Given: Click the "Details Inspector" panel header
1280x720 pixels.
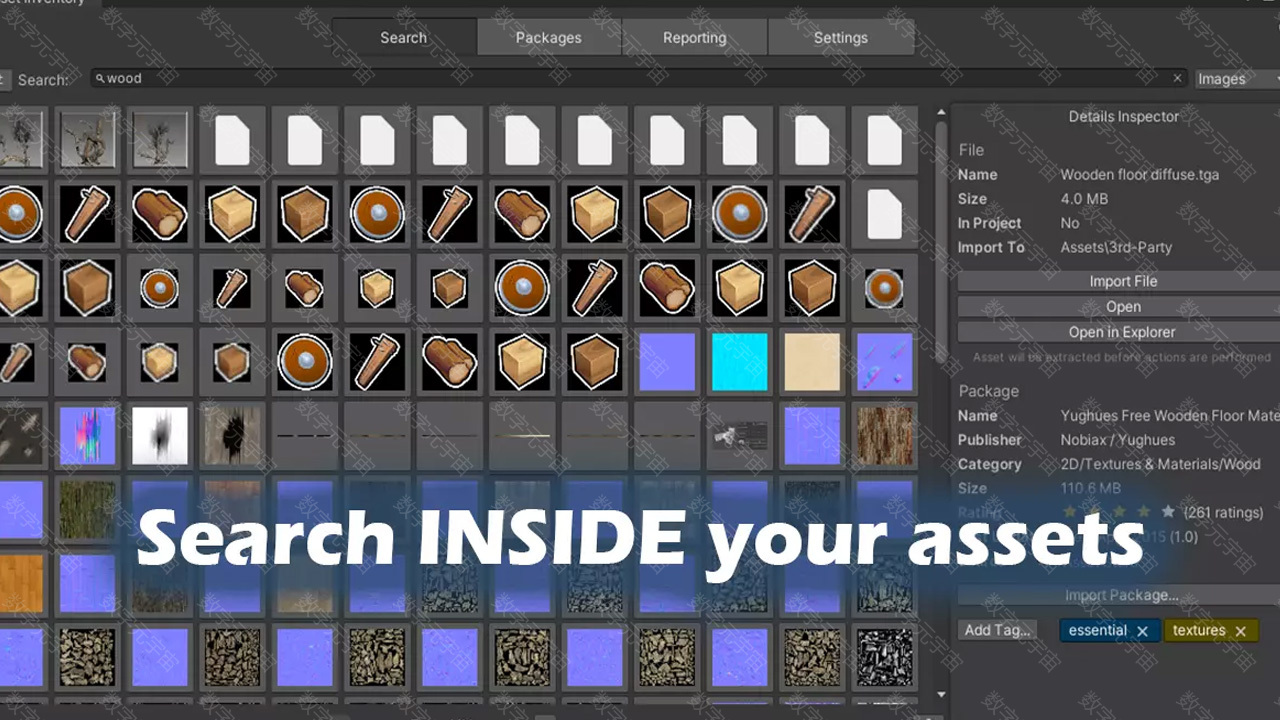Looking at the screenshot, I should [1123, 116].
